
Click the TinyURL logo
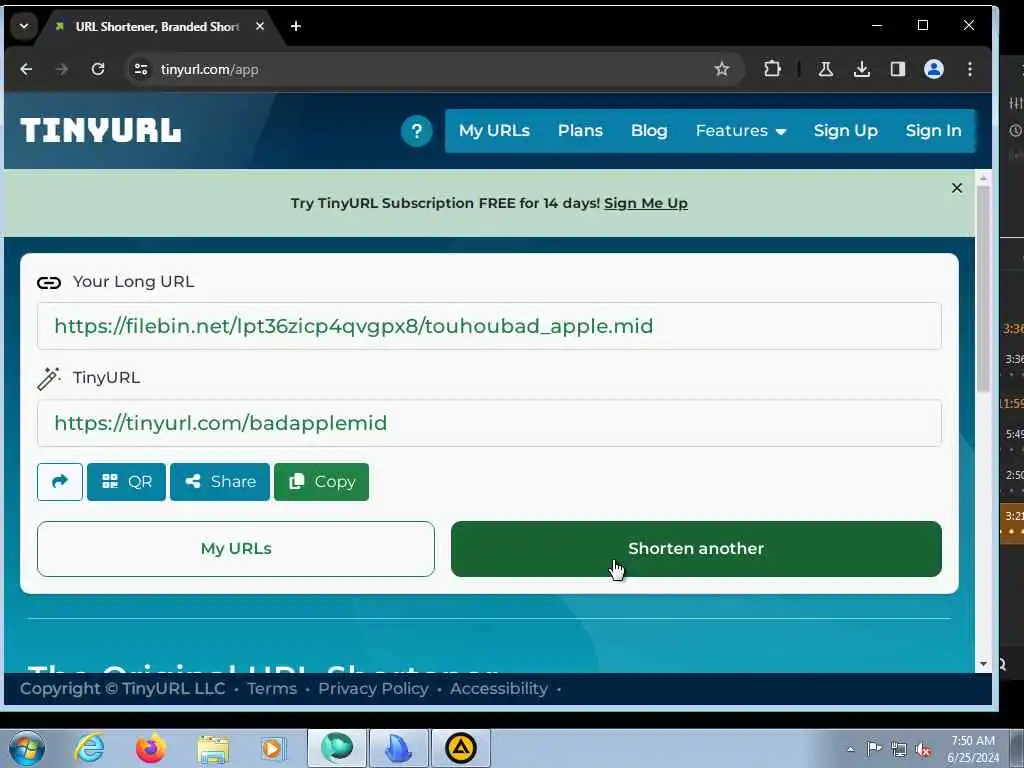pos(101,131)
